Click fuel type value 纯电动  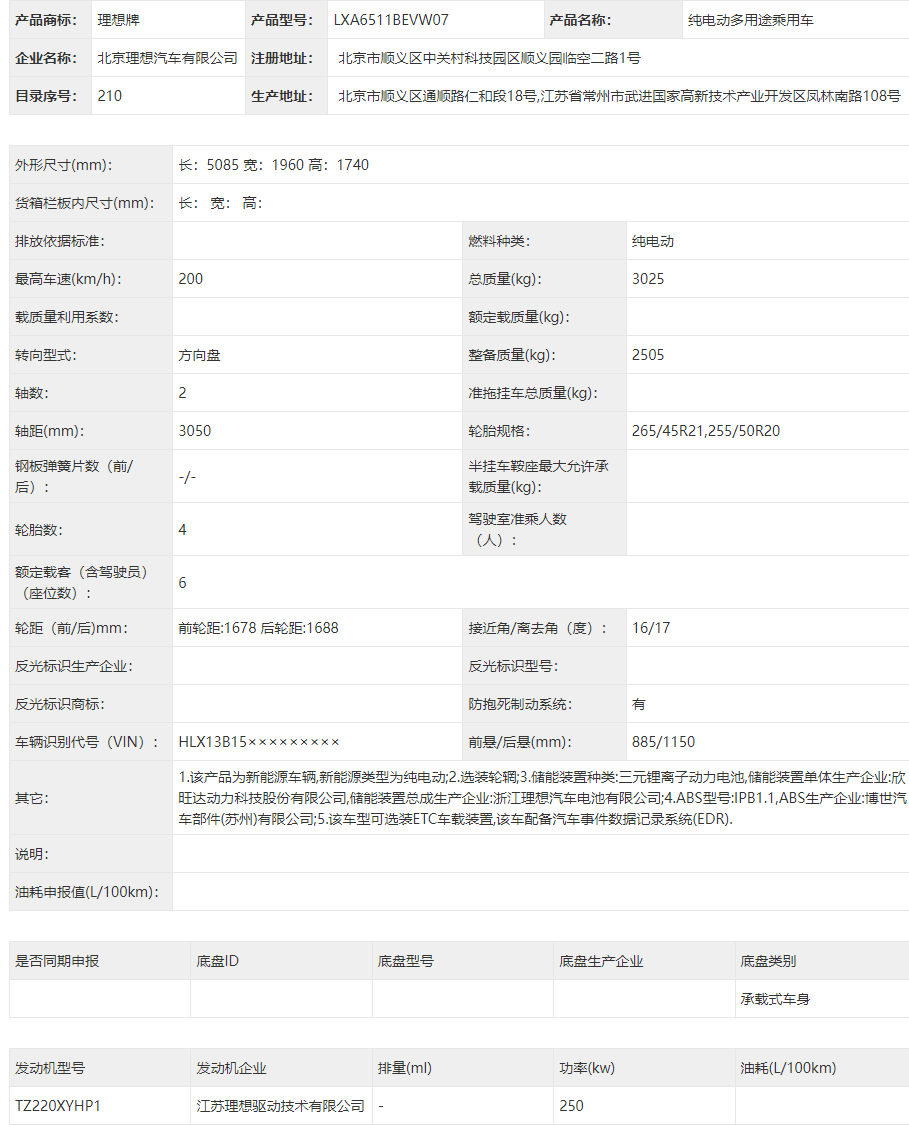pyautogui.click(x=653, y=241)
